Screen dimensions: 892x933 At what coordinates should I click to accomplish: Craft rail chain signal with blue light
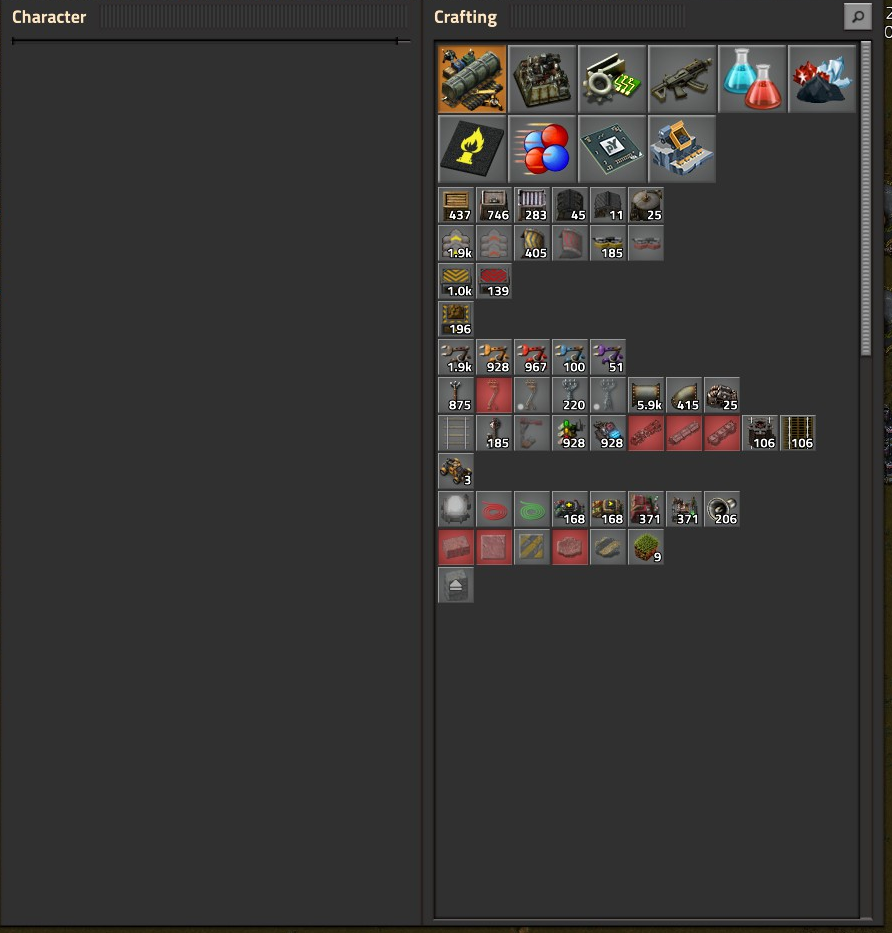(x=608, y=433)
